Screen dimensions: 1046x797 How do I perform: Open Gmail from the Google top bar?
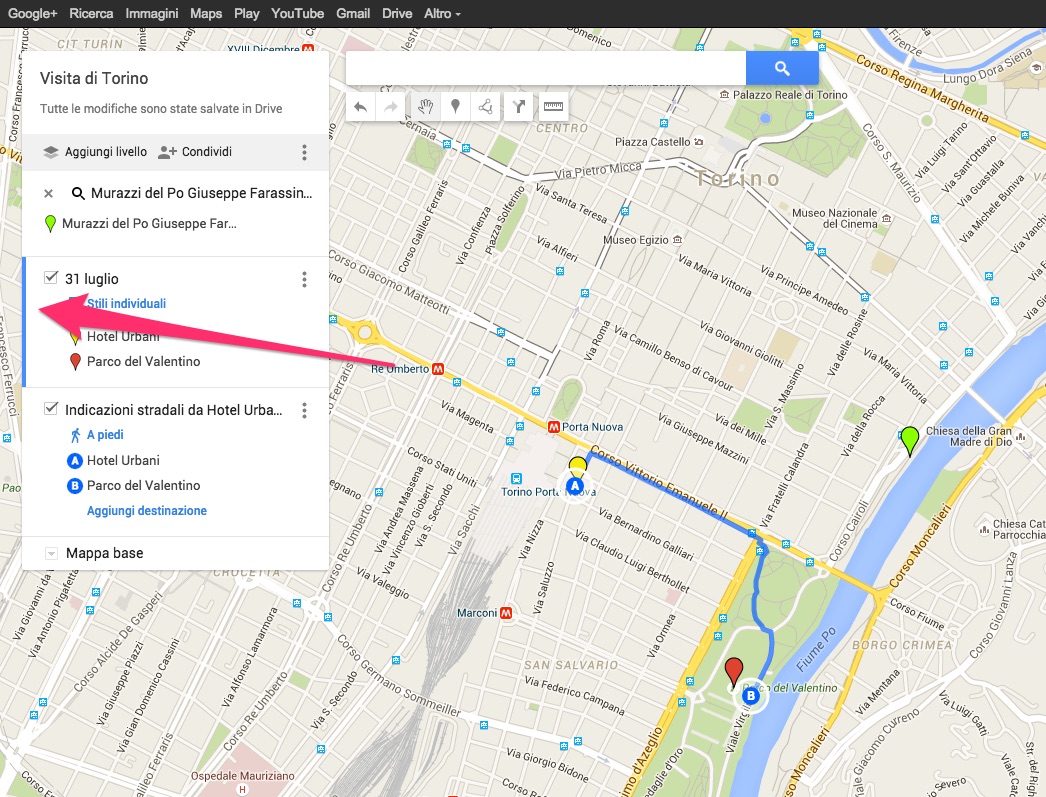coord(353,14)
